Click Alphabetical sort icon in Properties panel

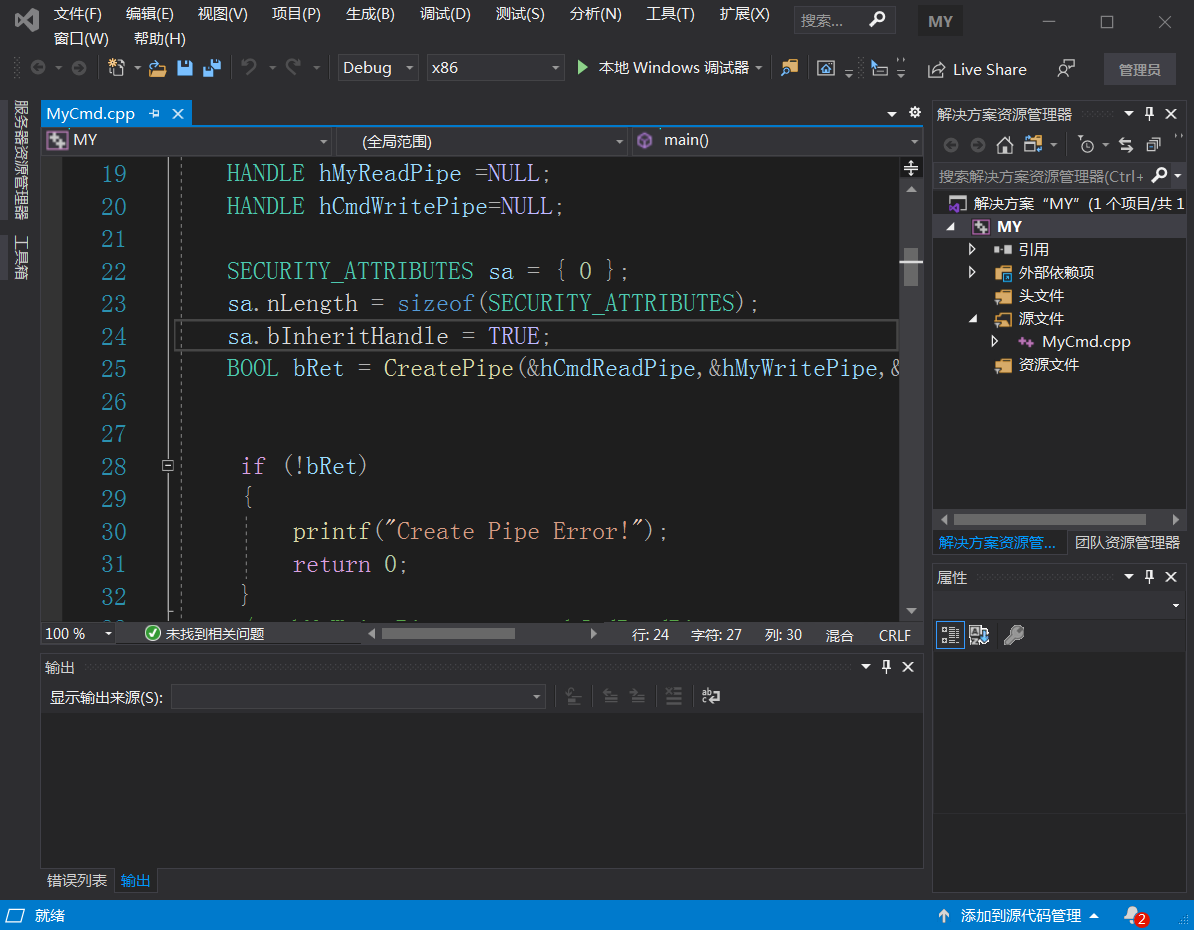click(979, 634)
